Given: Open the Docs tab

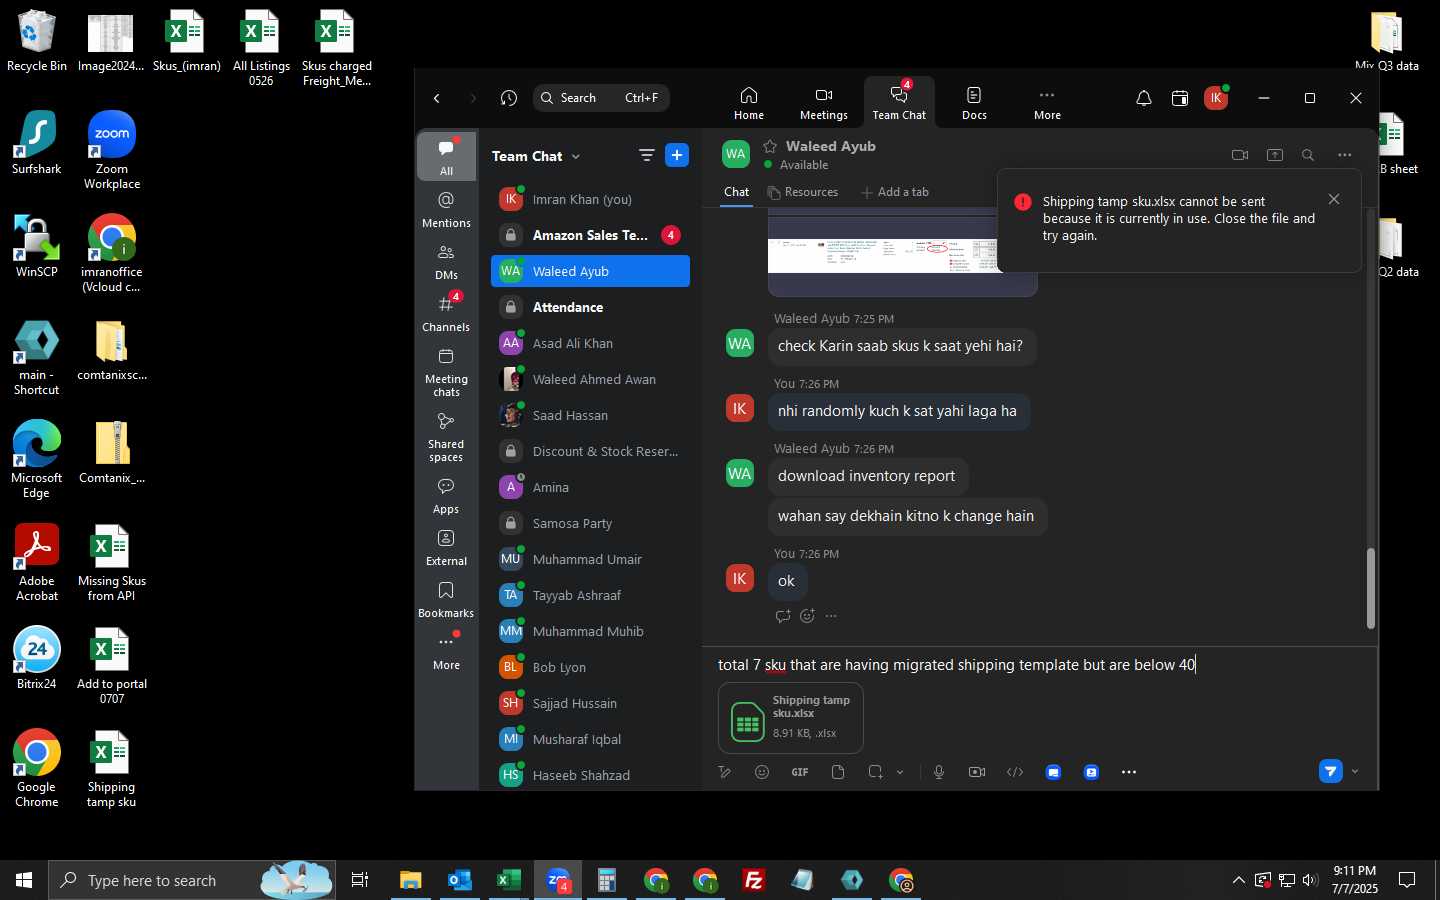Looking at the screenshot, I should [x=974, y=103].
